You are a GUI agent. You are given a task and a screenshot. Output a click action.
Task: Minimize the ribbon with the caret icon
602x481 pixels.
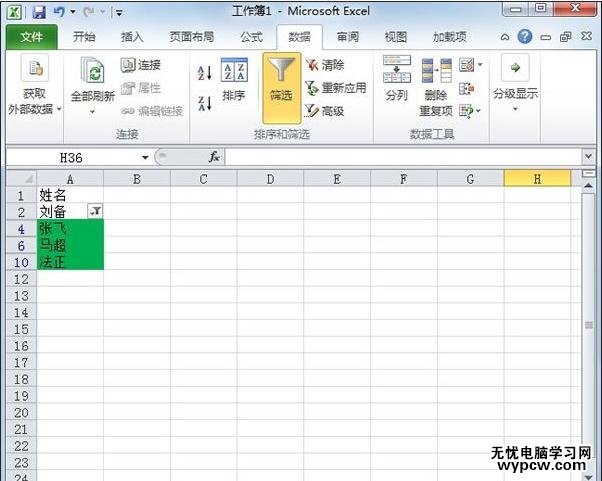505,37
